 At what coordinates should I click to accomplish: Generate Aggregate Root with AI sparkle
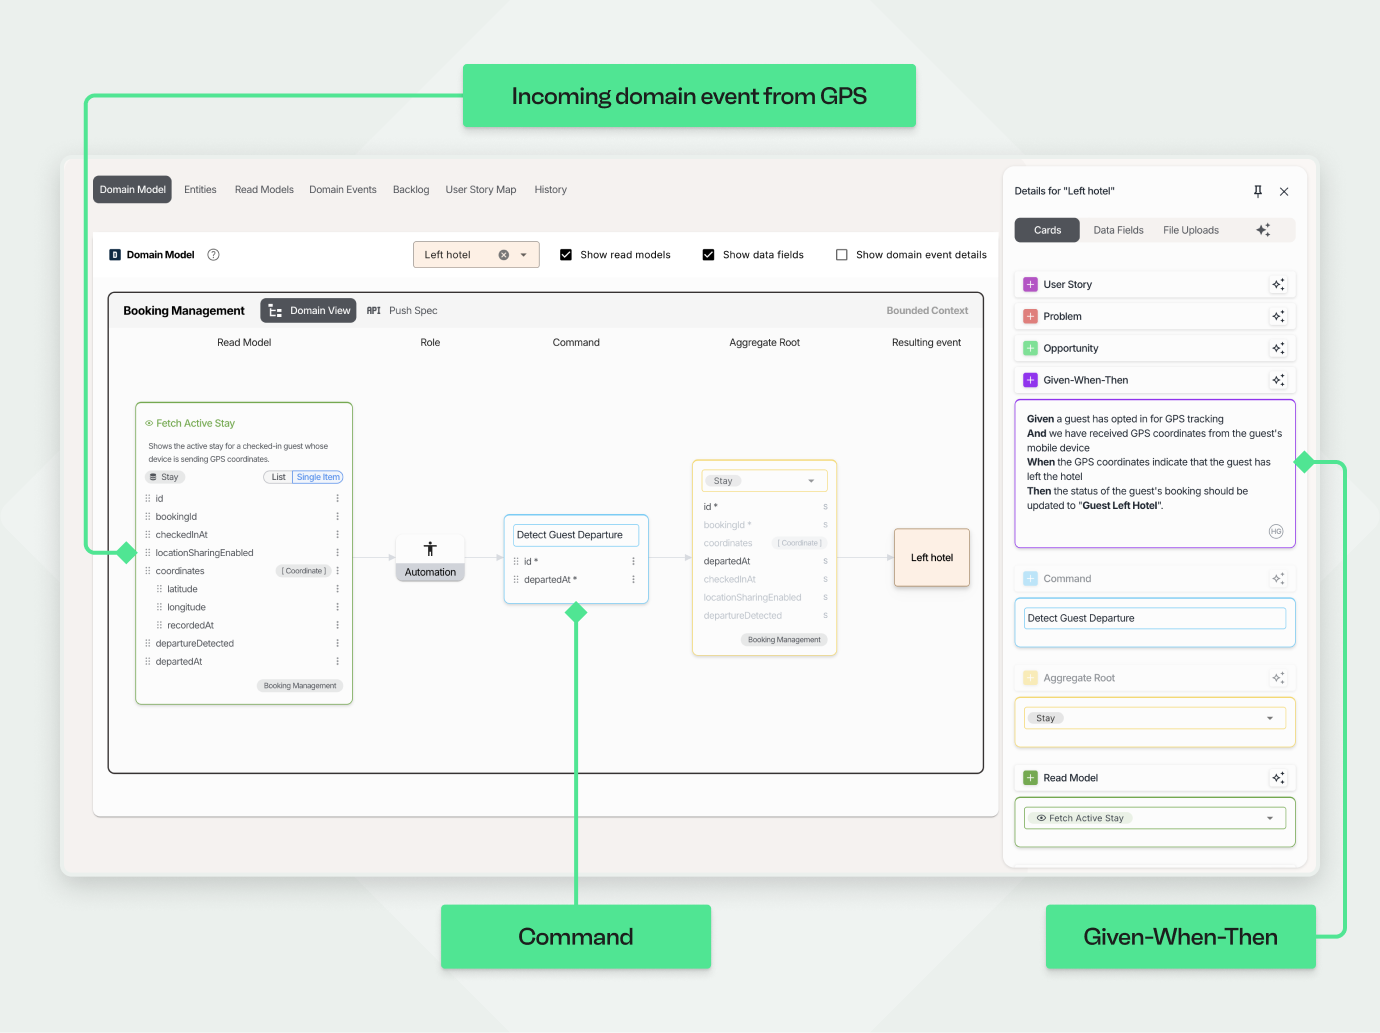point(1278,678)
